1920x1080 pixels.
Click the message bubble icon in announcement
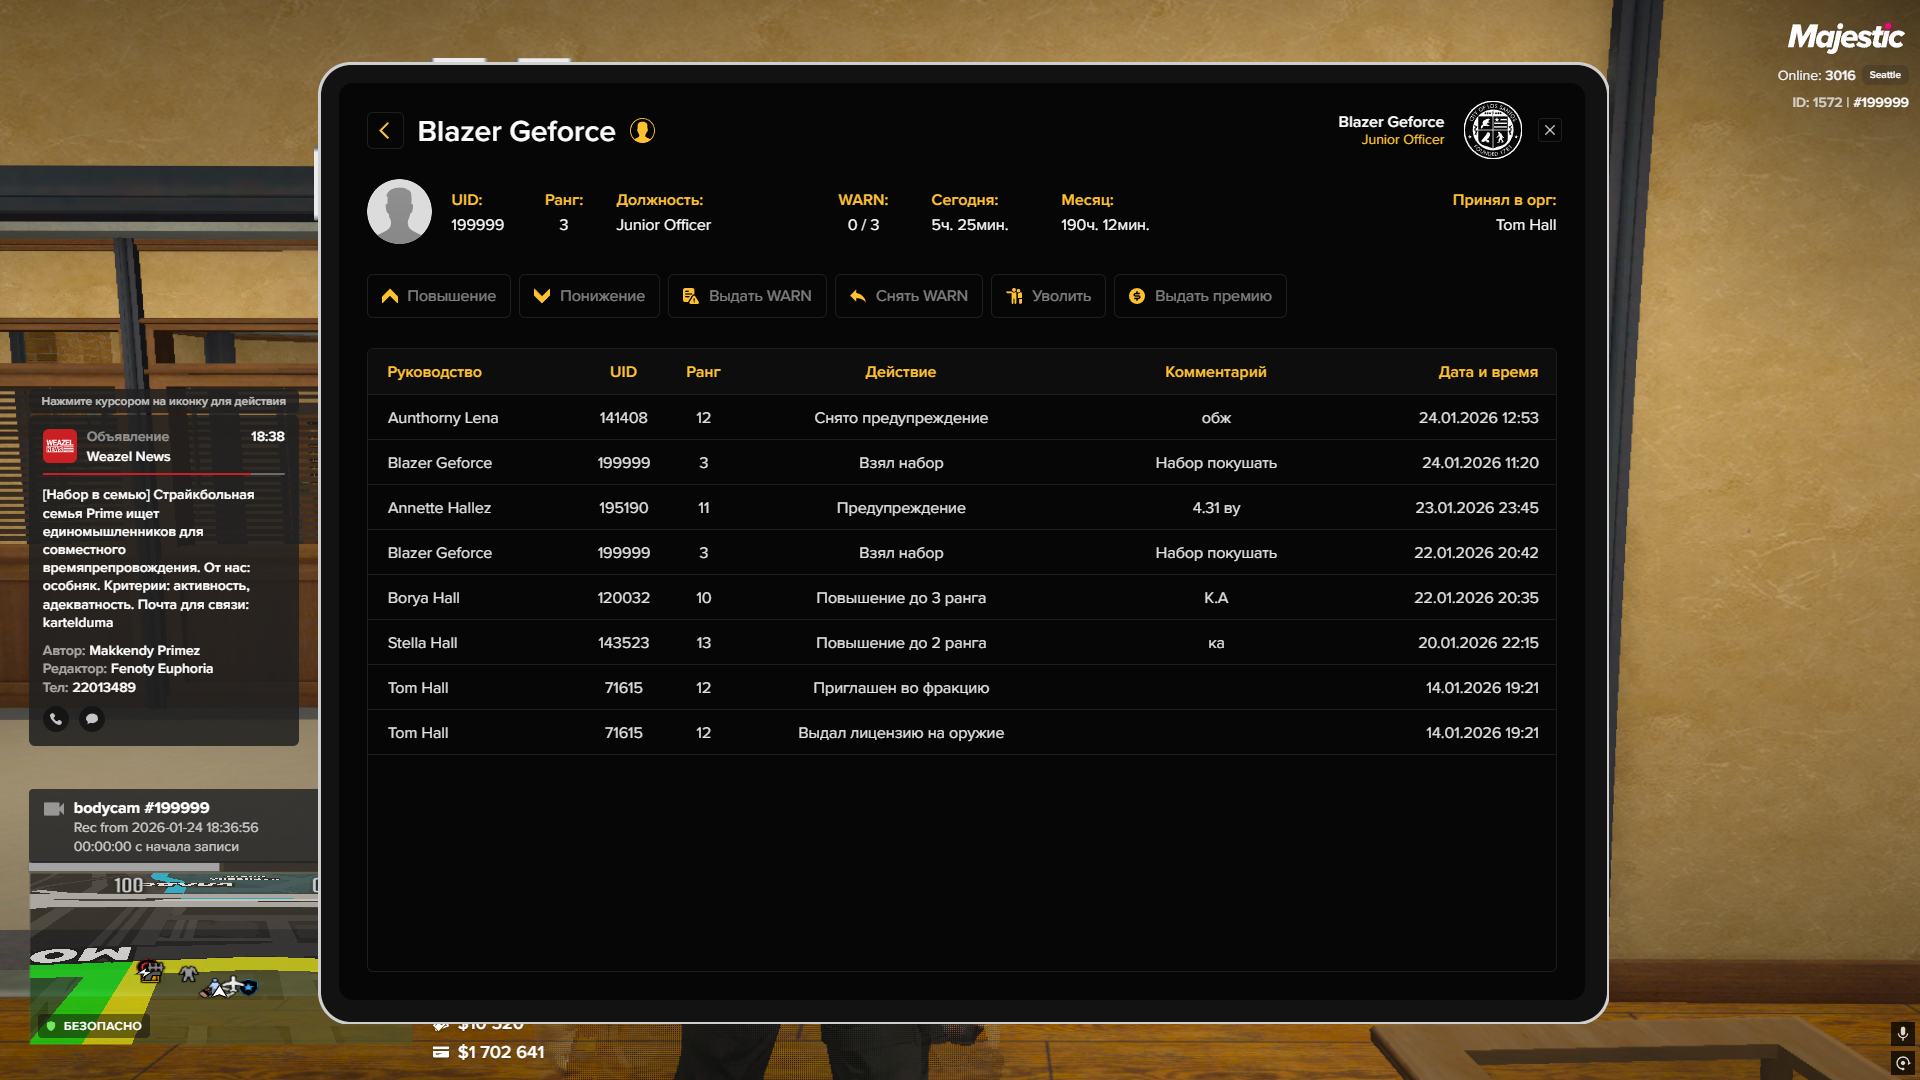[x=92, y=718]
